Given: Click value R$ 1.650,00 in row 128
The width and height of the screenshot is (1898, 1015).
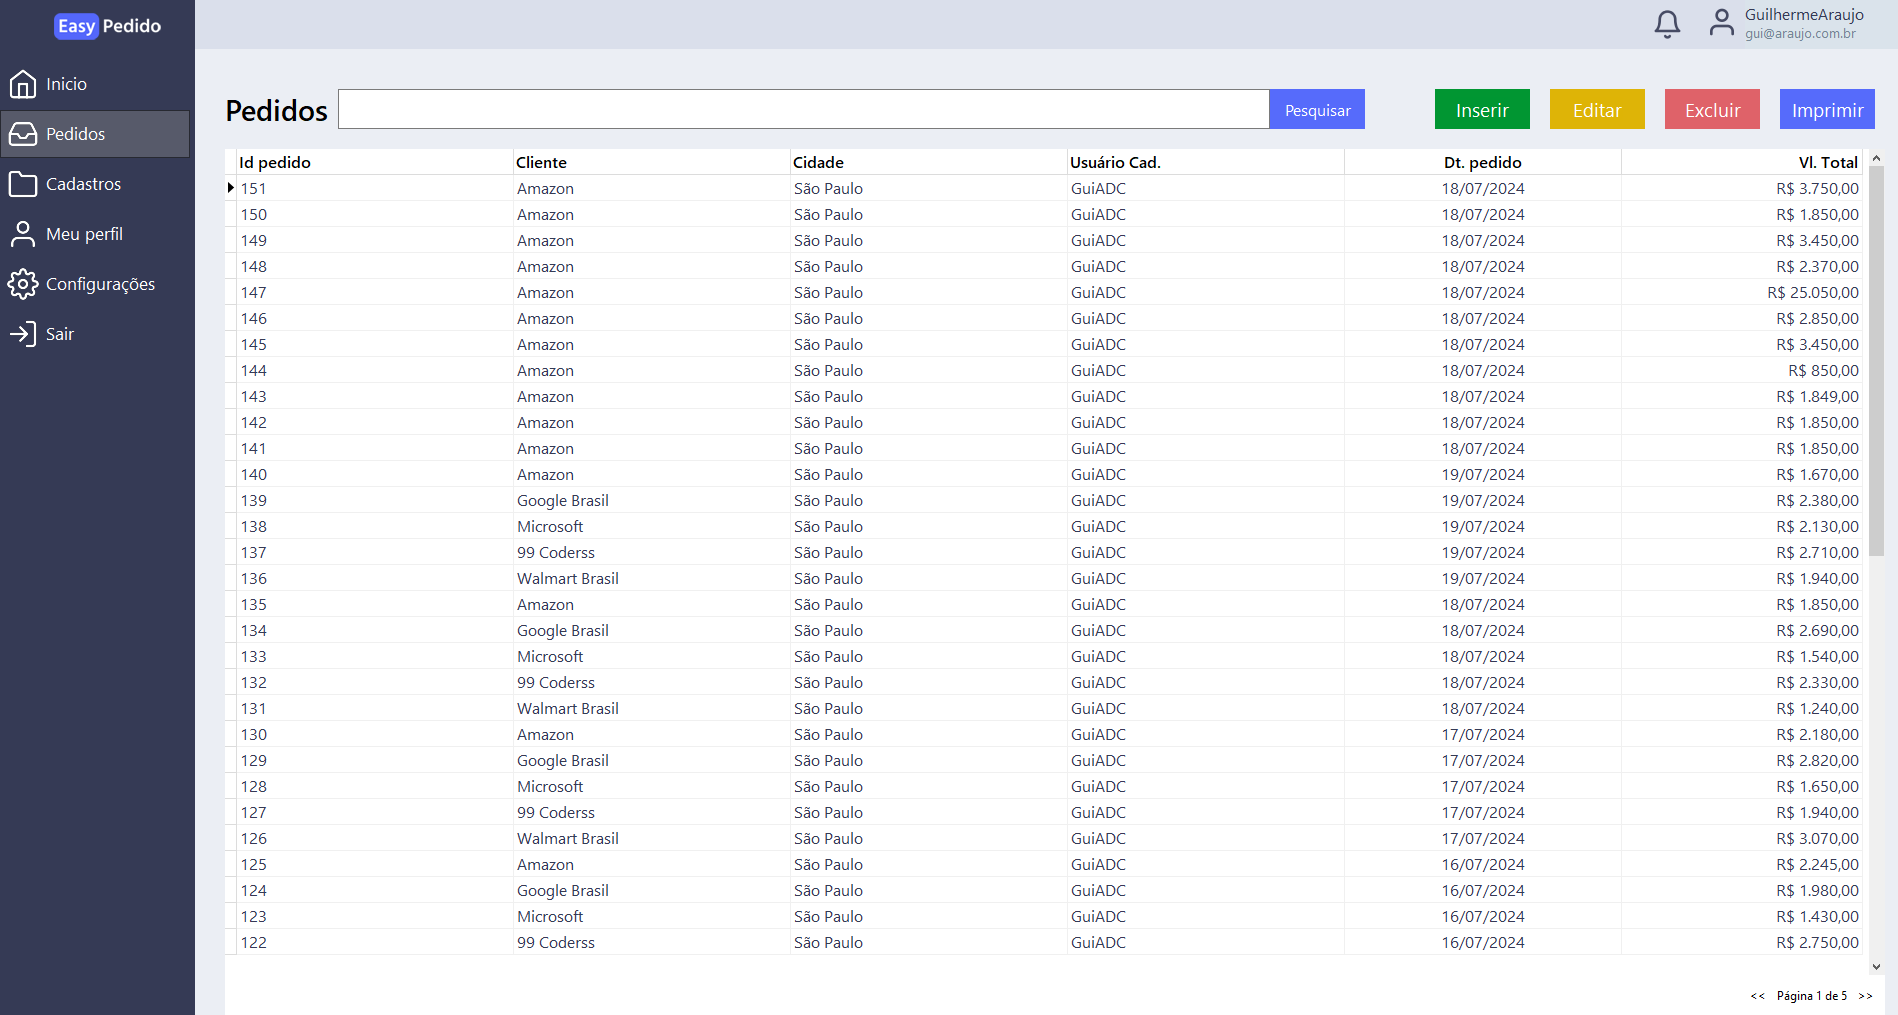Looking at the screenshot, I should pyautogui.click(x=1818, y=786).
